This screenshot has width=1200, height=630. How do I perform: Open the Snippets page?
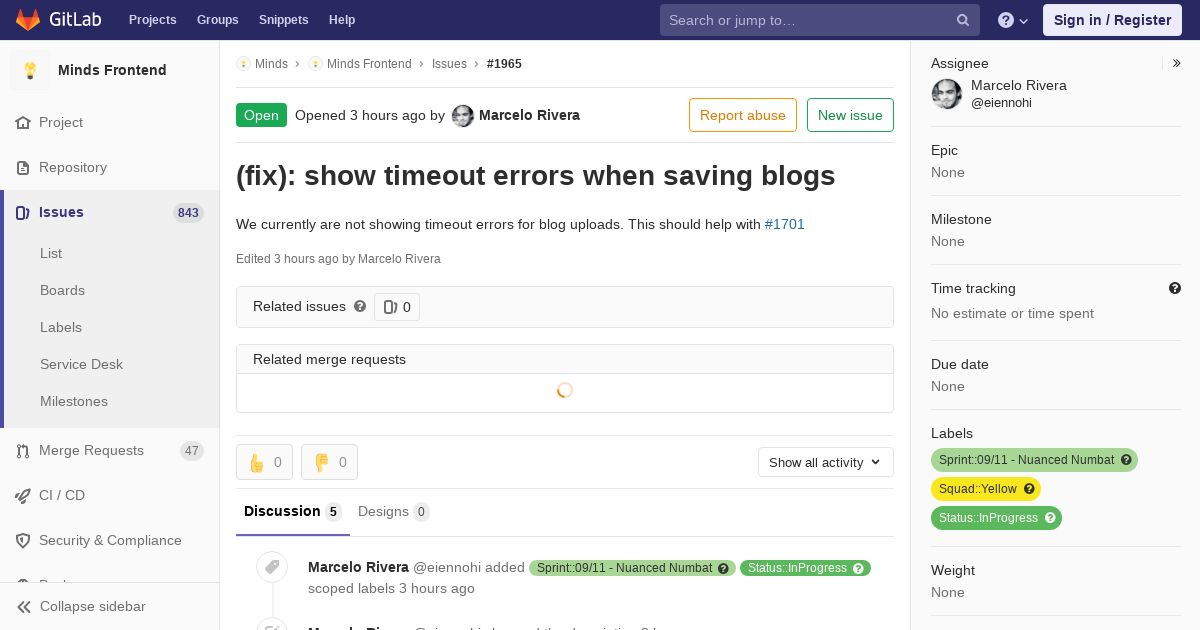coord(284,20)
